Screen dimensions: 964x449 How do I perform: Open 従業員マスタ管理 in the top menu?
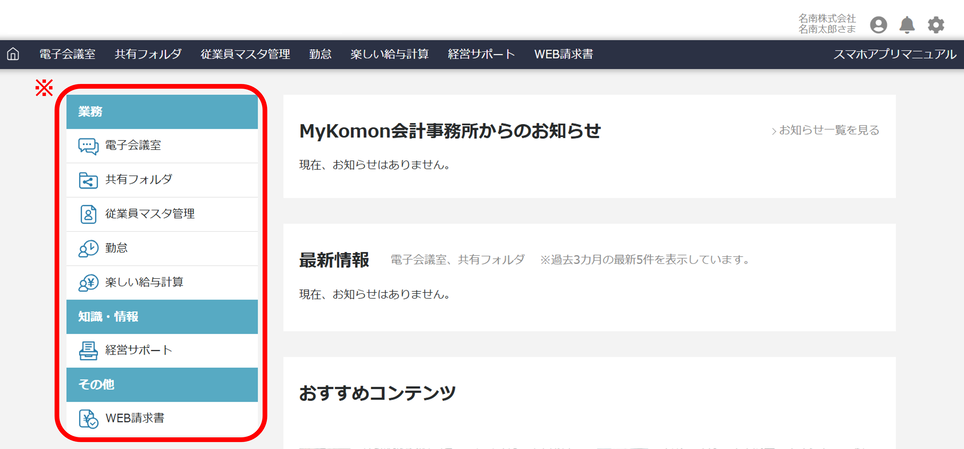point(245,54)
